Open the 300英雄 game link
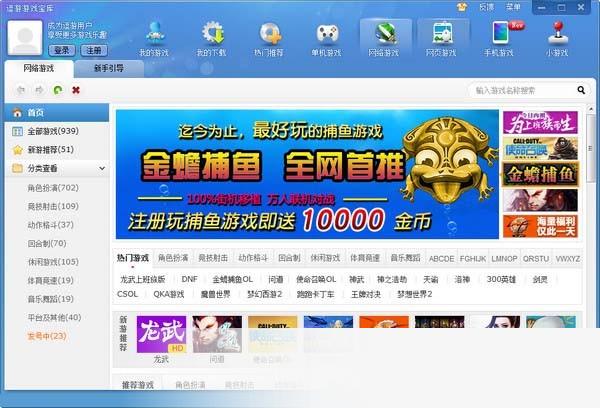600x408 pixels. pos(501,279)
